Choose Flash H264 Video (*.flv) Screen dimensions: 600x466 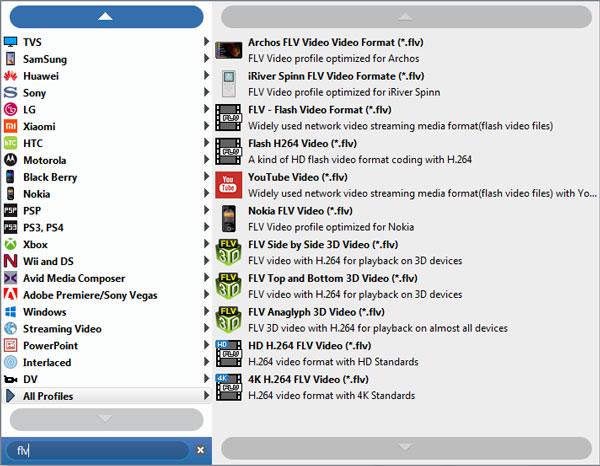pos(406,151)
